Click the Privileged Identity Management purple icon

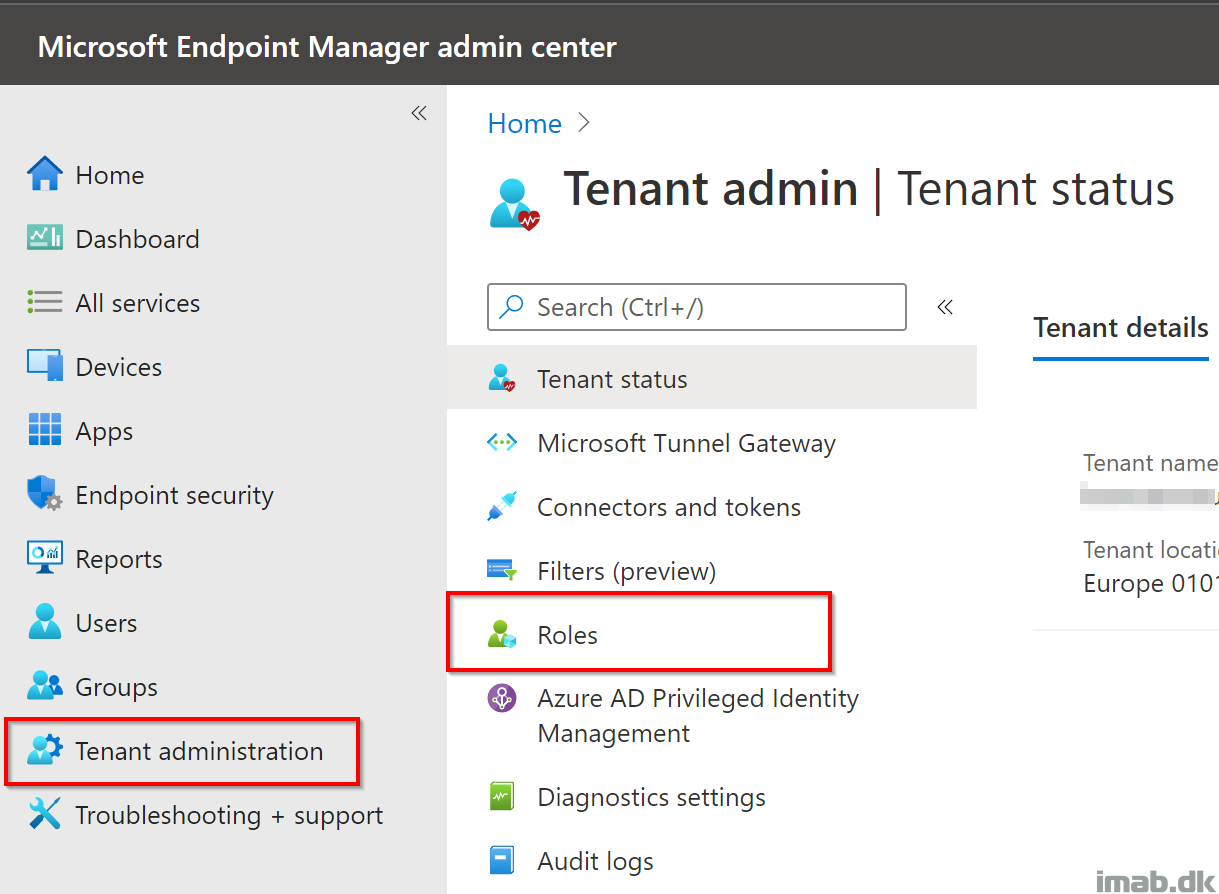pos(501,698)
